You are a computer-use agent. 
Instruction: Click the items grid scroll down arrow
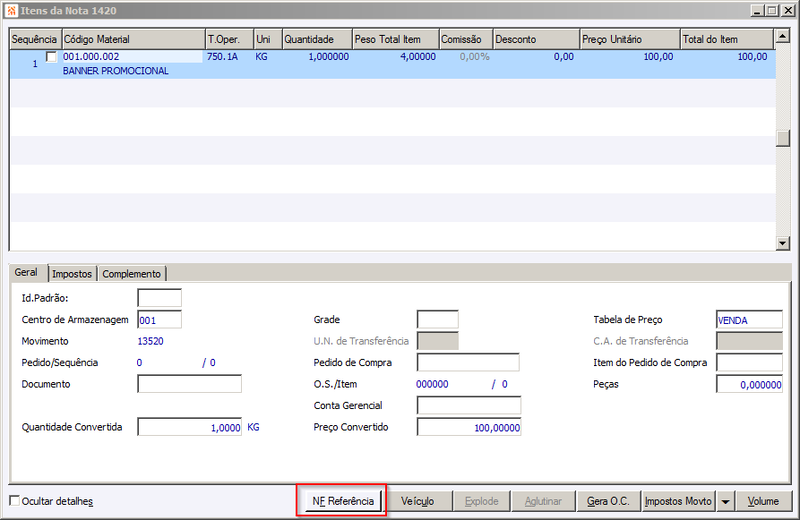pyautogui.click(x=782, y=243)
